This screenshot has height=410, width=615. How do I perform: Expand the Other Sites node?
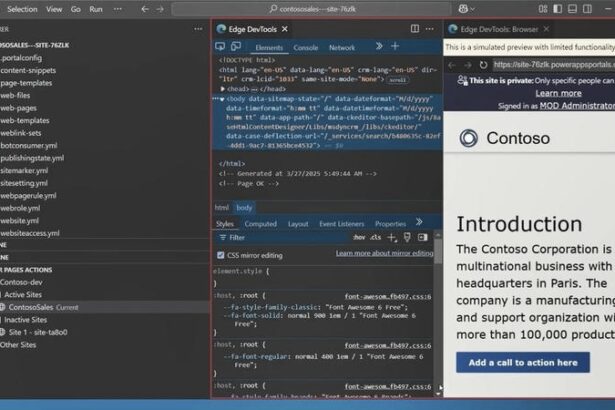tap(18, 345)
